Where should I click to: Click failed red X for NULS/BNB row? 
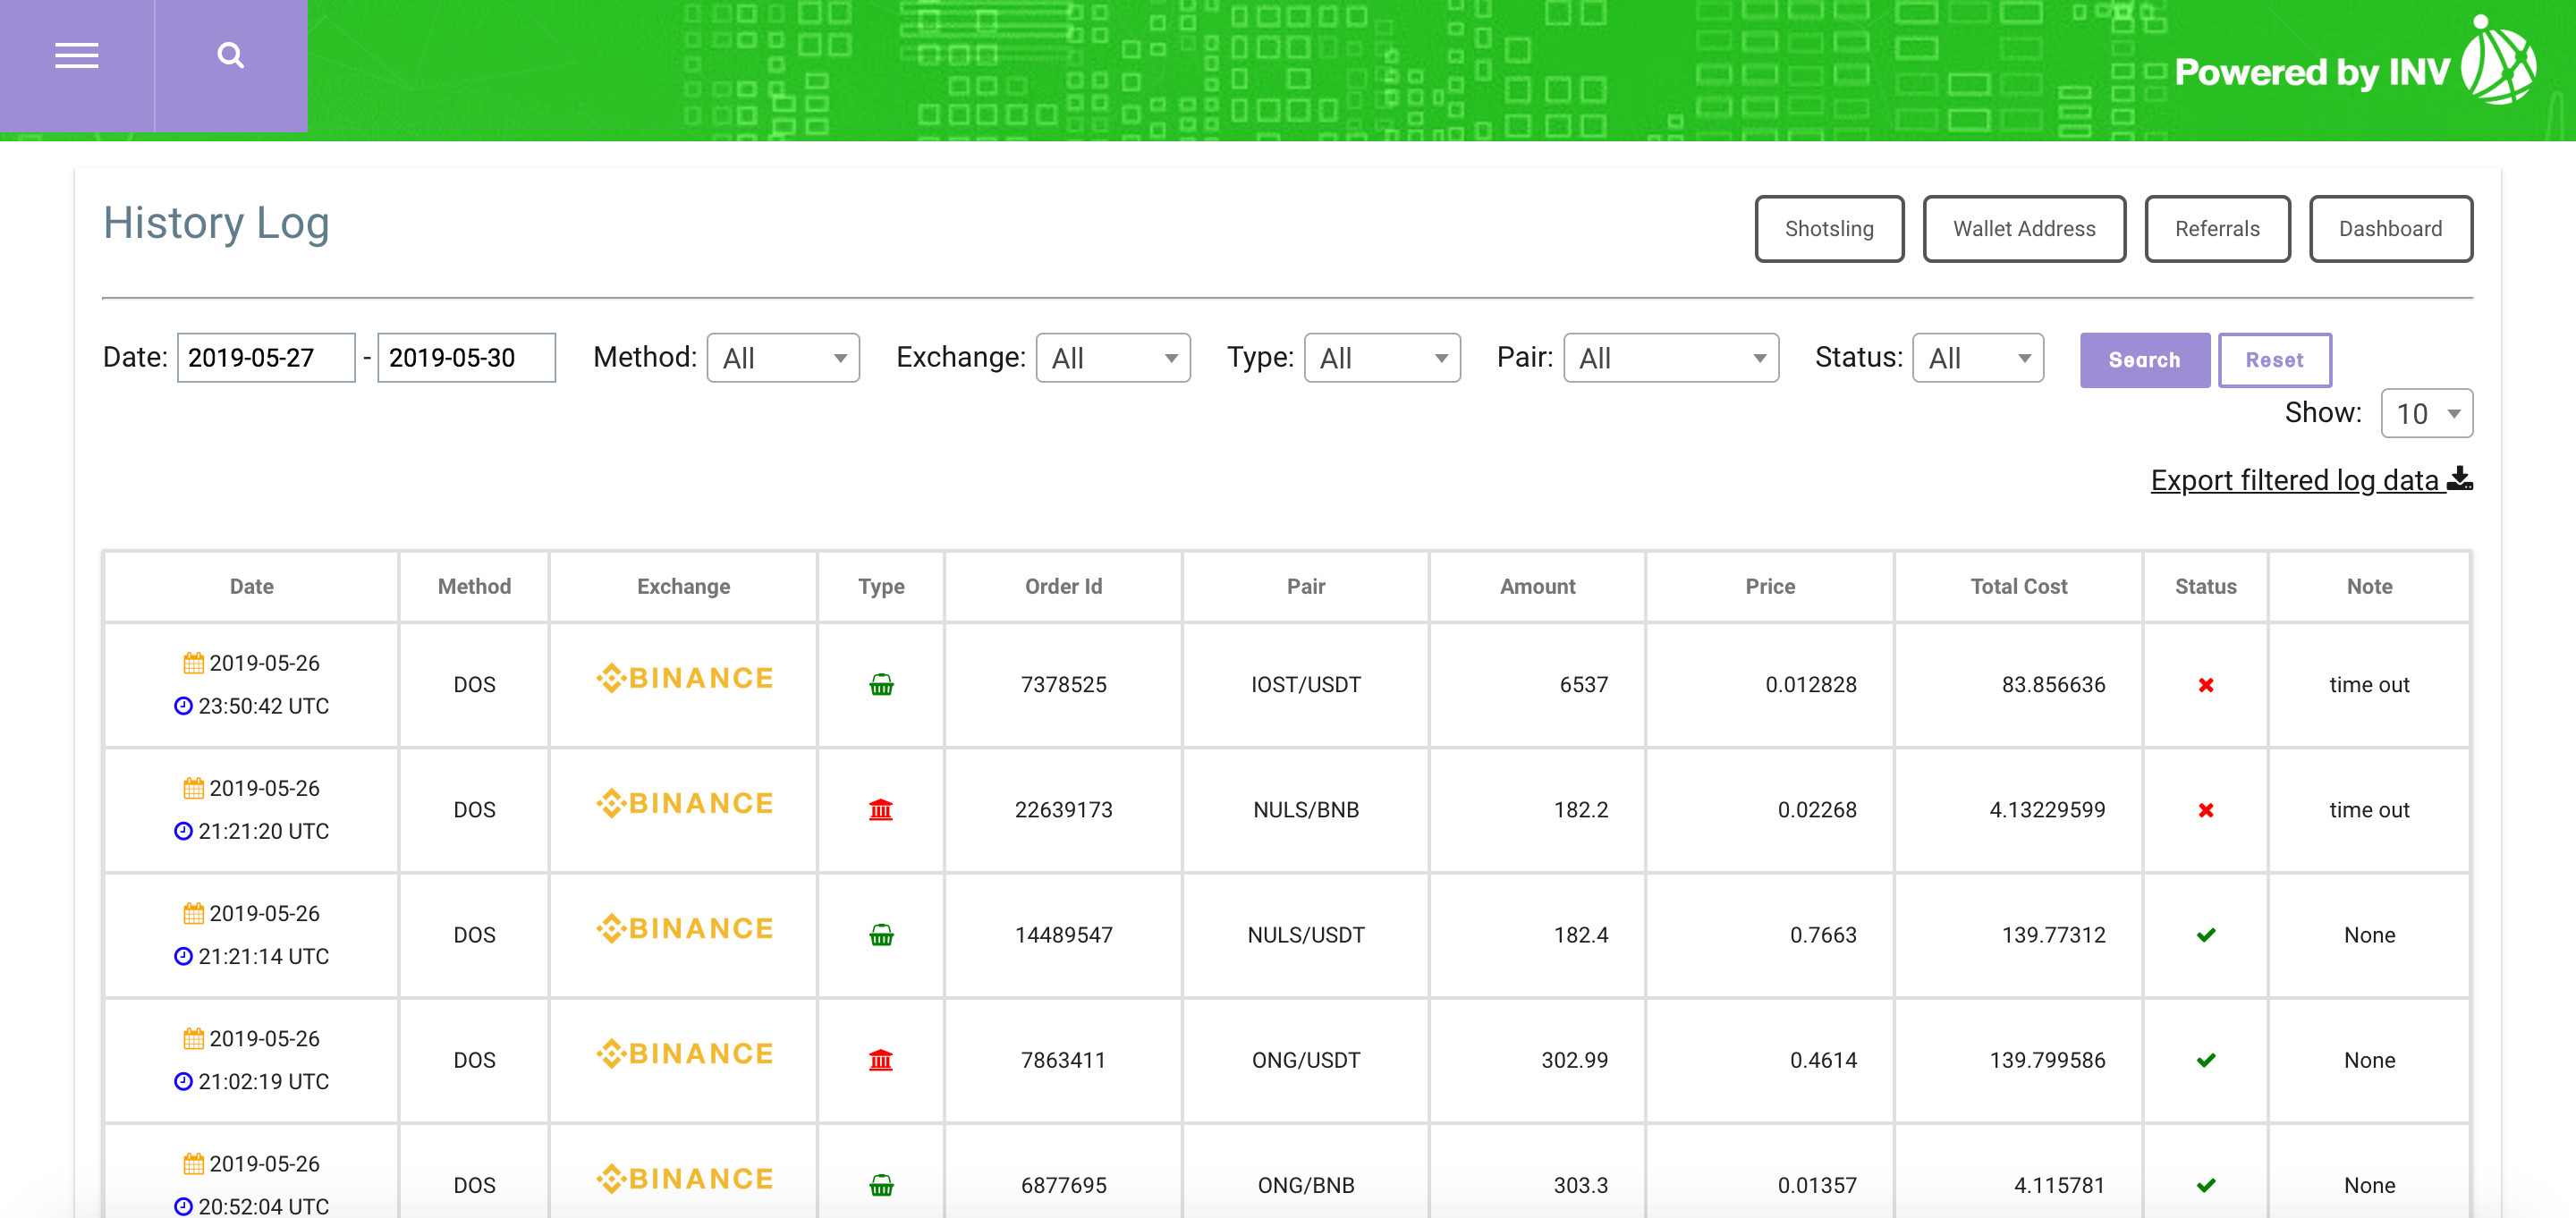[2206, 810]
